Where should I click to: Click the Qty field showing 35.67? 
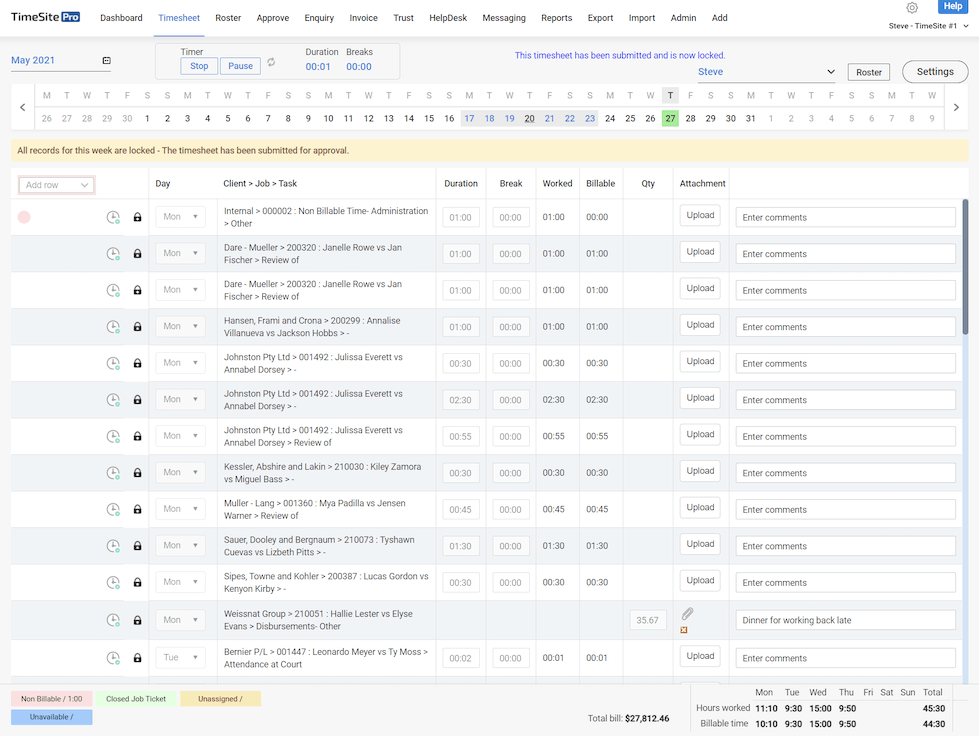click(647, 621)
